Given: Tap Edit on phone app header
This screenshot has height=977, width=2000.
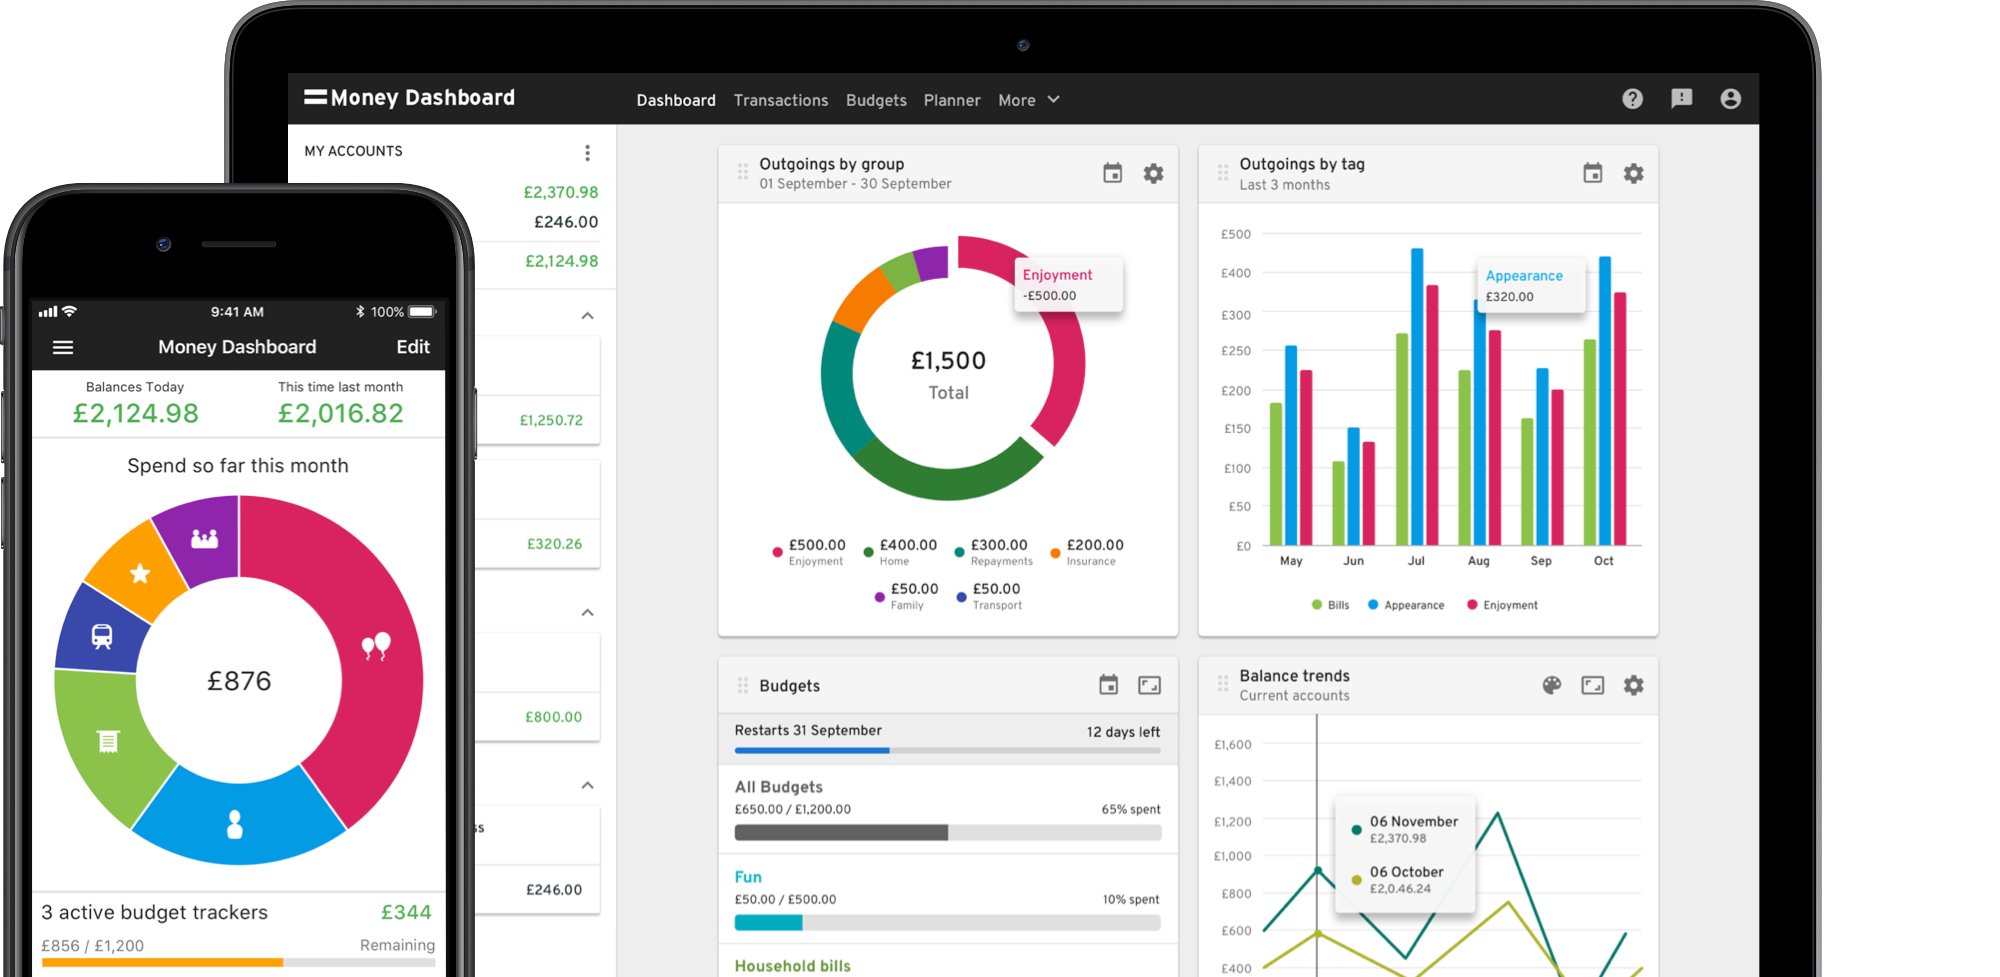Looking at the screenshot, I should pyautogui.click(x=413, y=347).
